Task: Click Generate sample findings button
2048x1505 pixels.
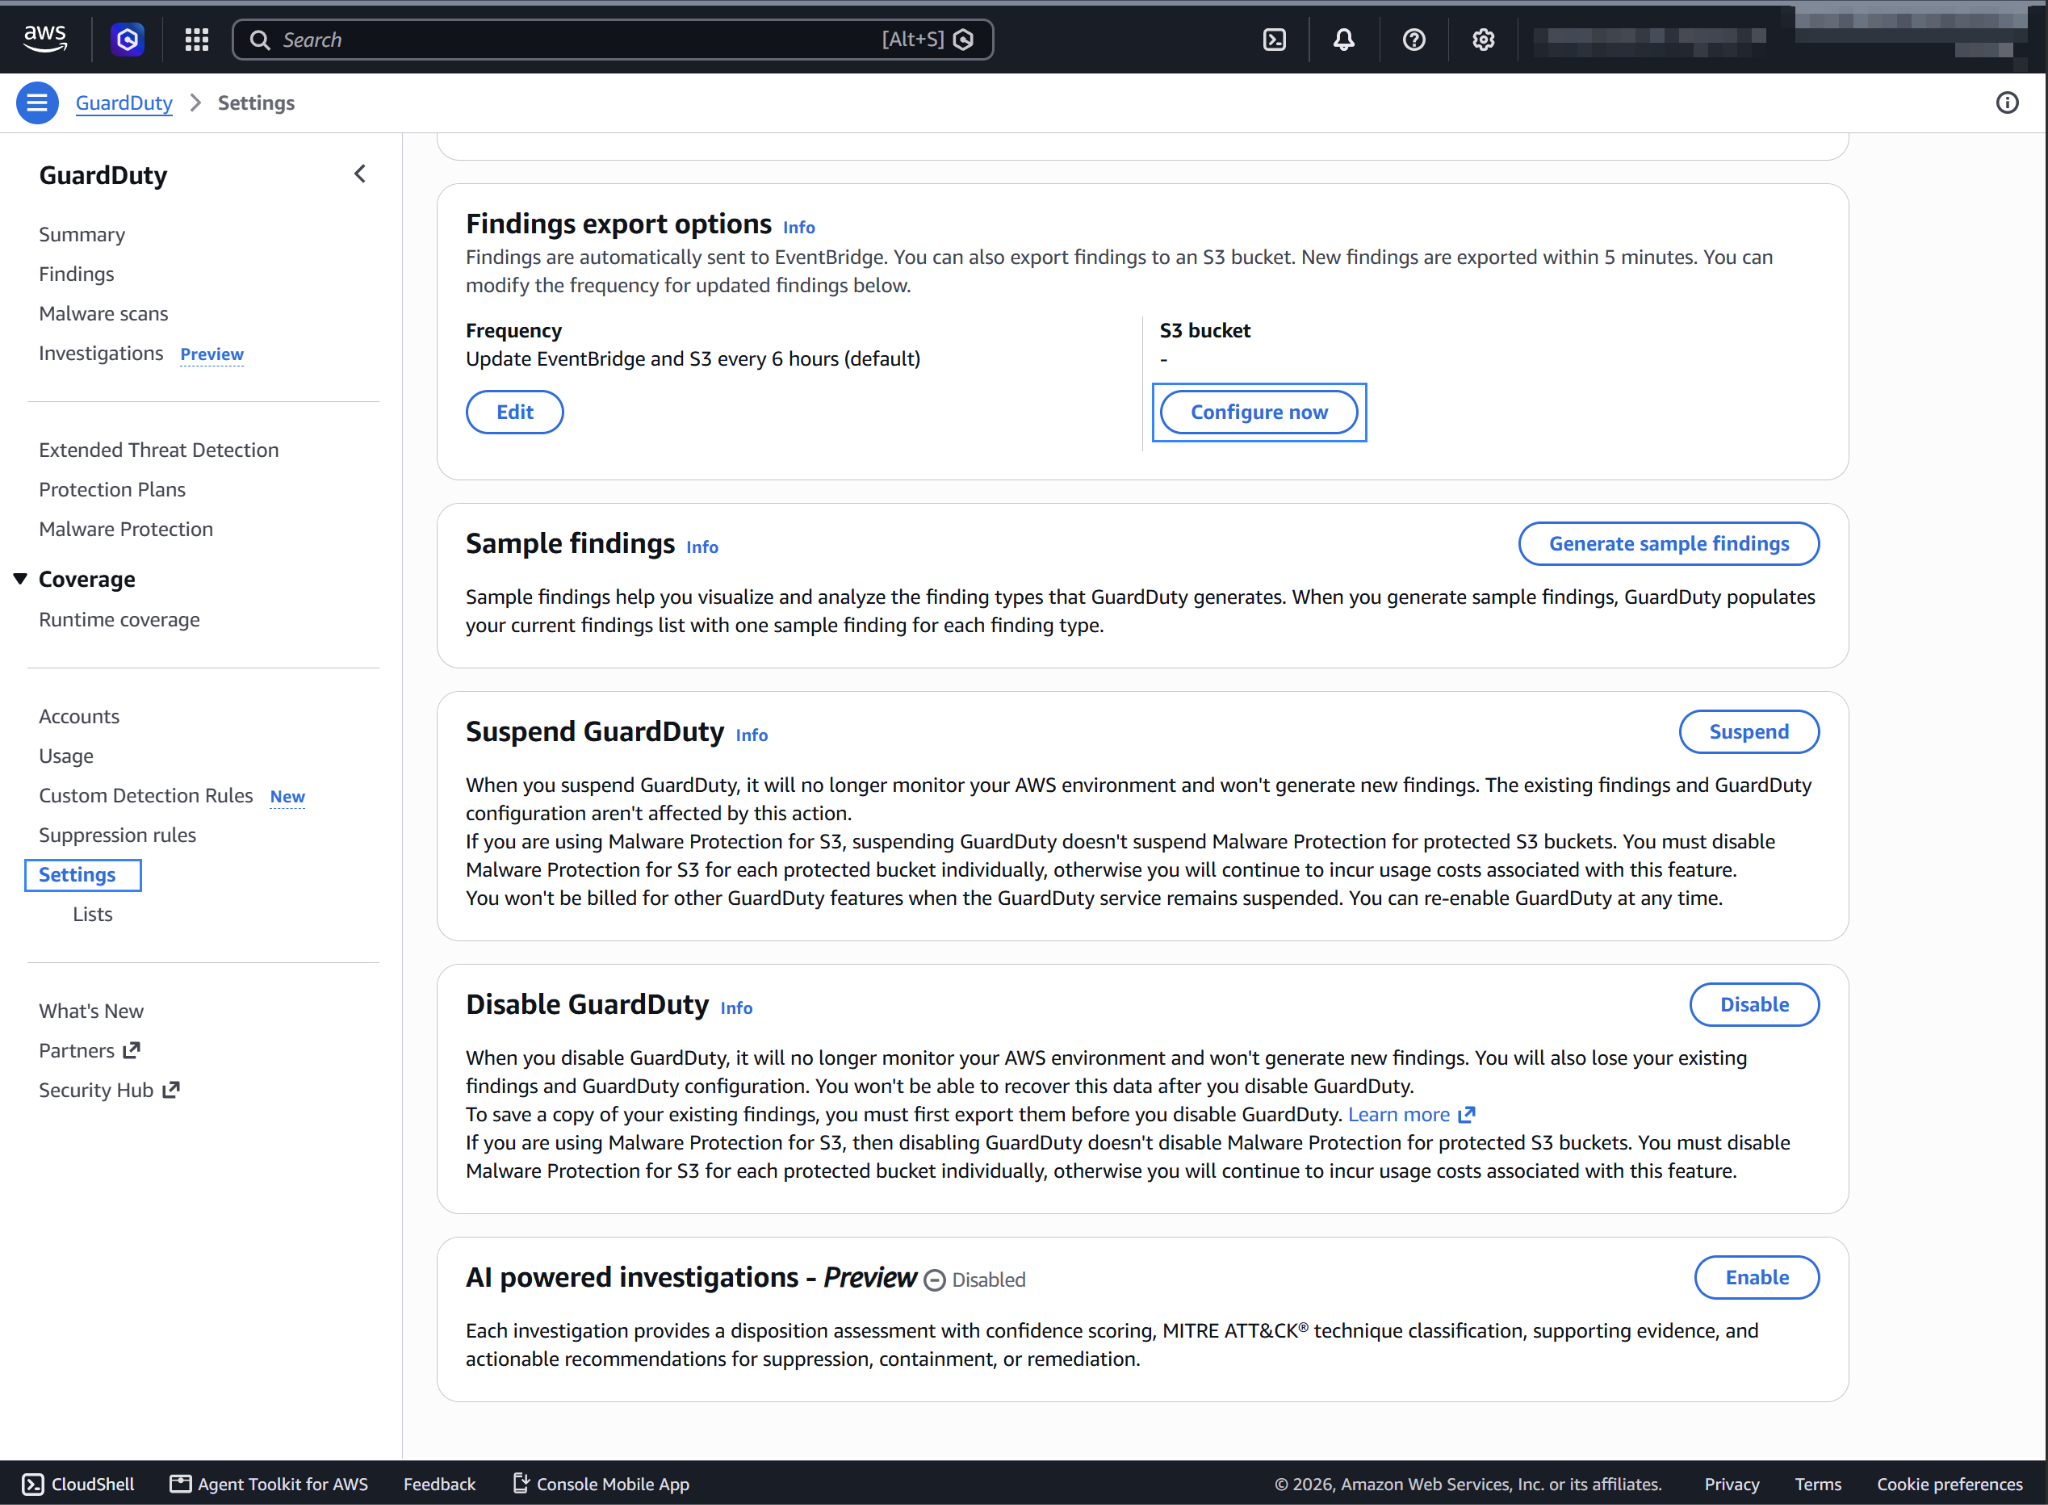Action: coord(1669,543)
